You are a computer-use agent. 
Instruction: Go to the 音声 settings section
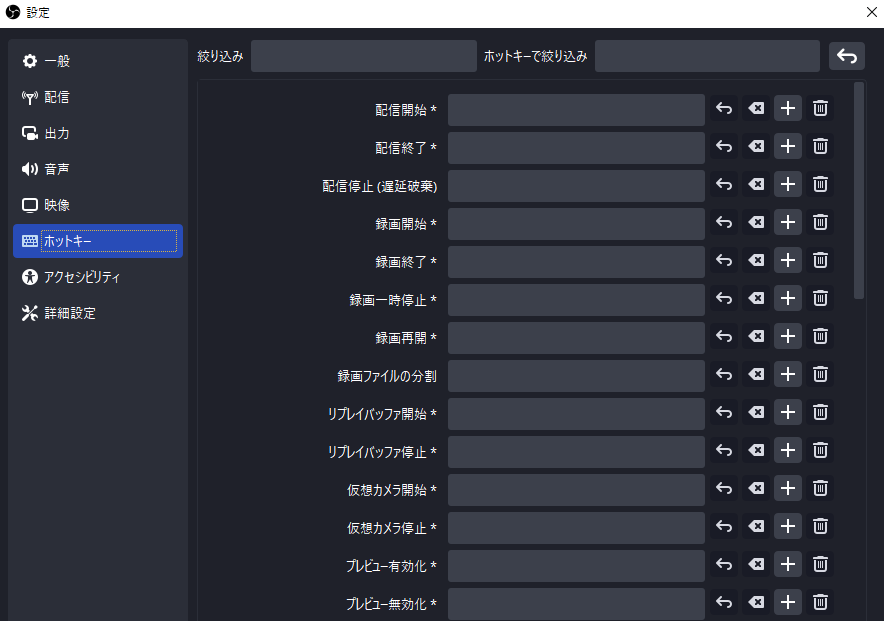point(57,170)
